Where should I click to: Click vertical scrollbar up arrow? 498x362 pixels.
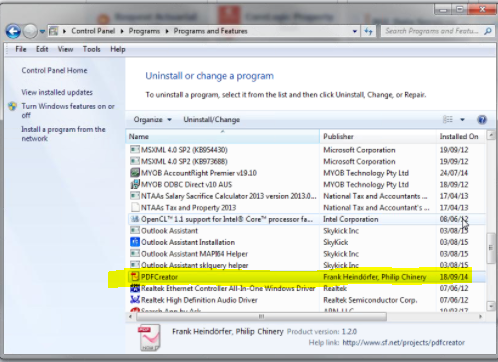pyautogui.click(x=490, y=135)
